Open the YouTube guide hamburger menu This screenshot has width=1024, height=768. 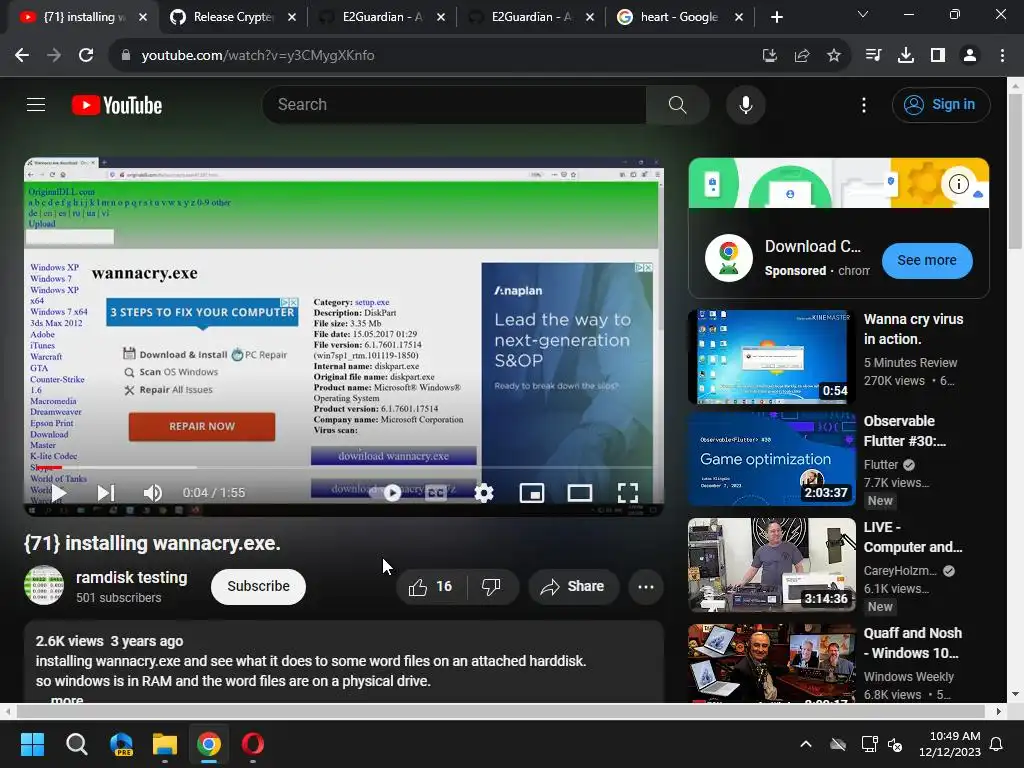coord(36,104)
